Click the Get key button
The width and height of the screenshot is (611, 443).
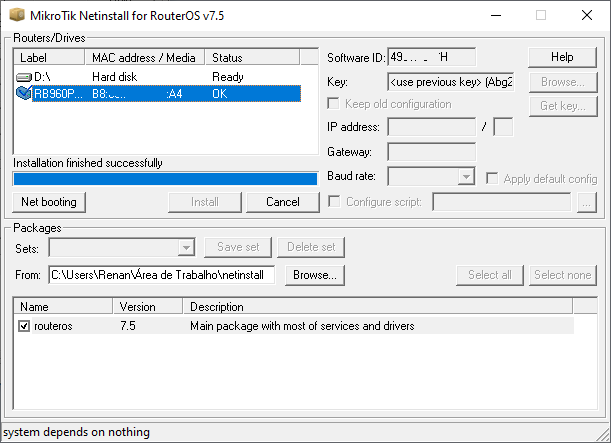click(563, 106)
